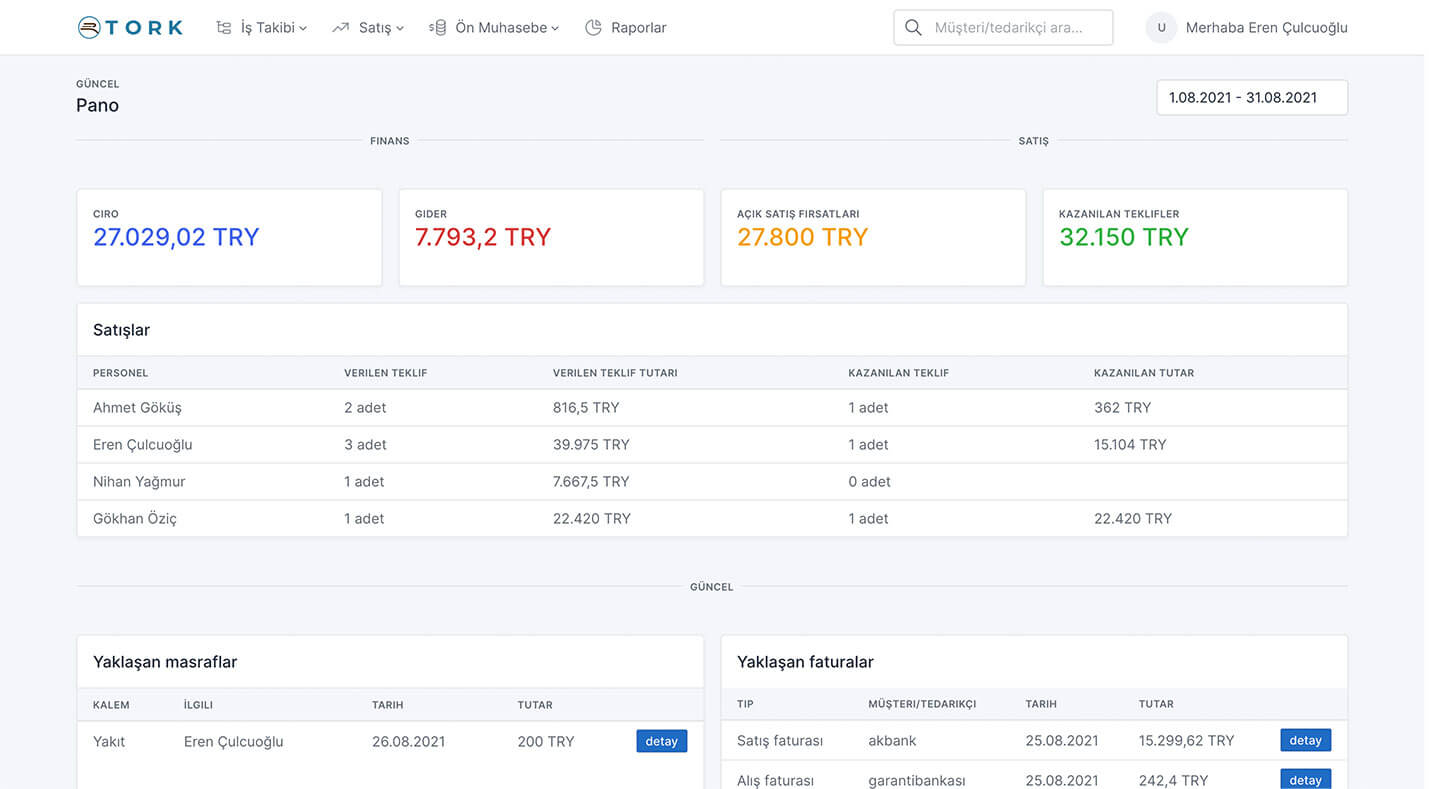Click the Raporlar pie chart icon

point(593,28)
